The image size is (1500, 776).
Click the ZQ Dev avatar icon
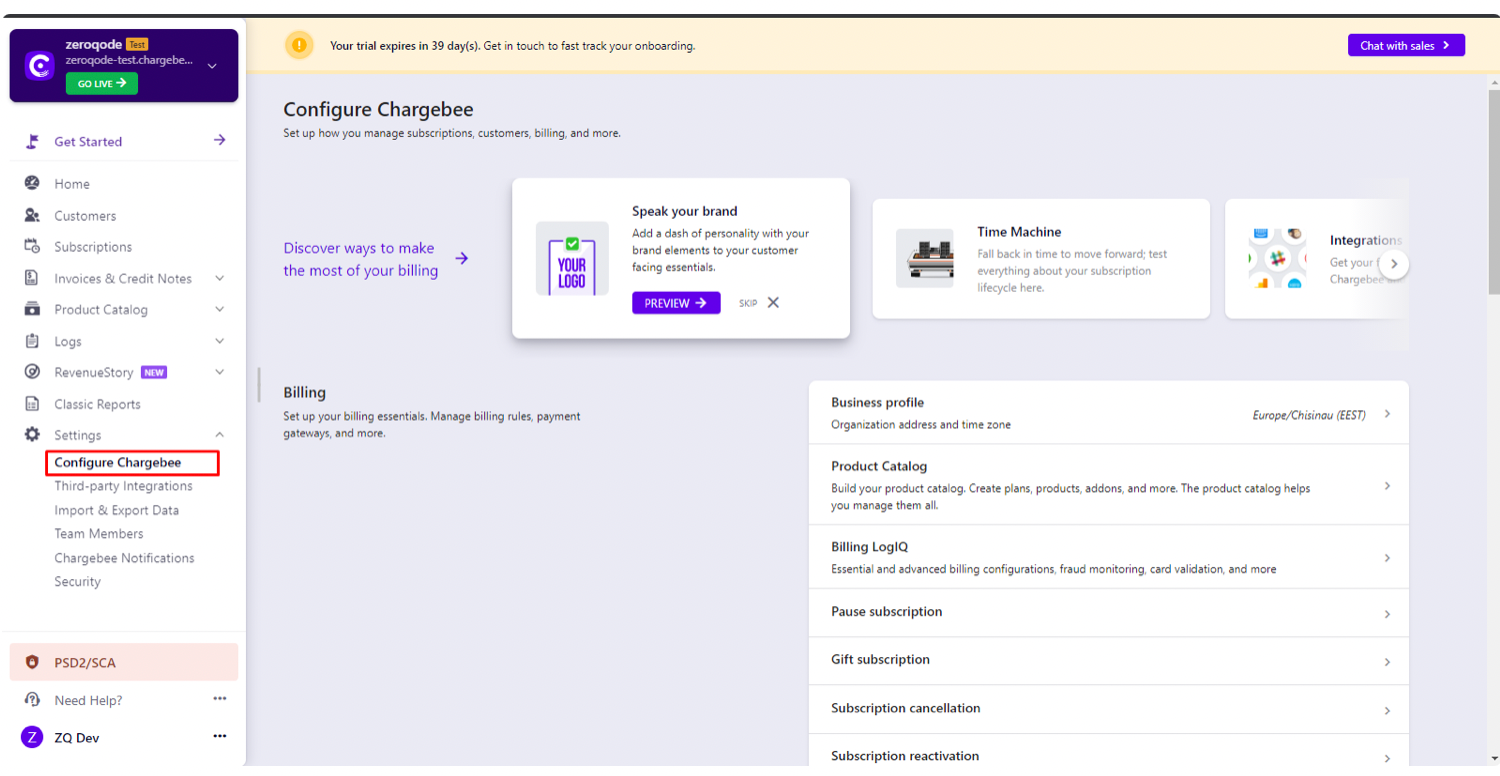point(32,737)
